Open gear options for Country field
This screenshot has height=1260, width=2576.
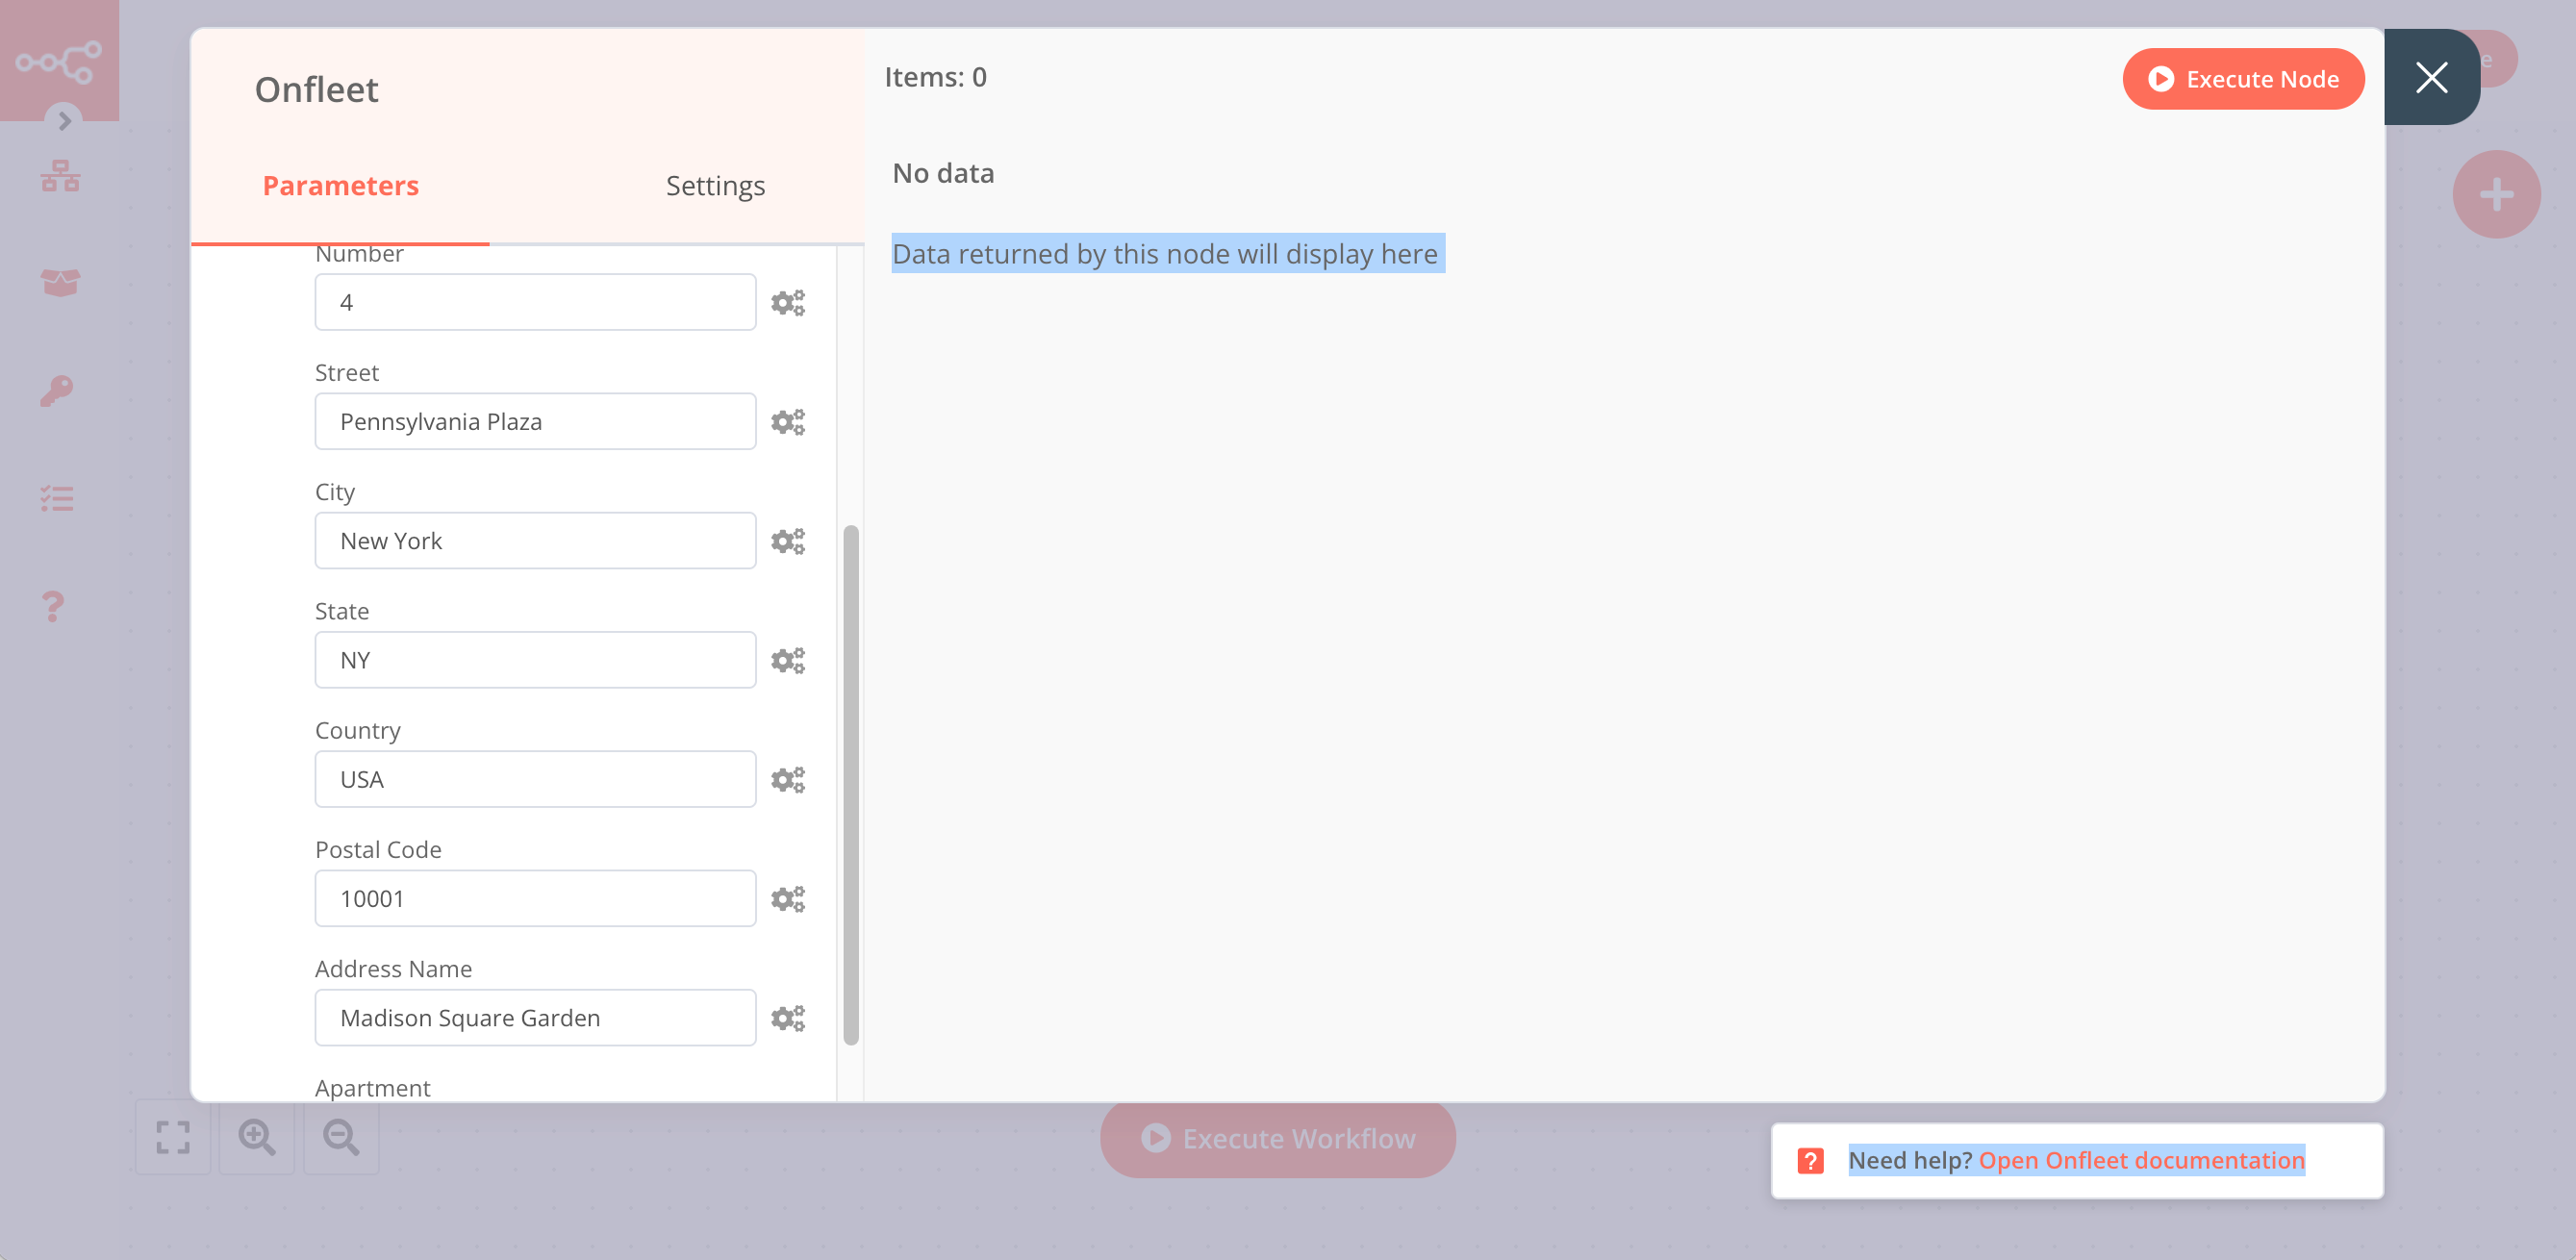(788, 779)
